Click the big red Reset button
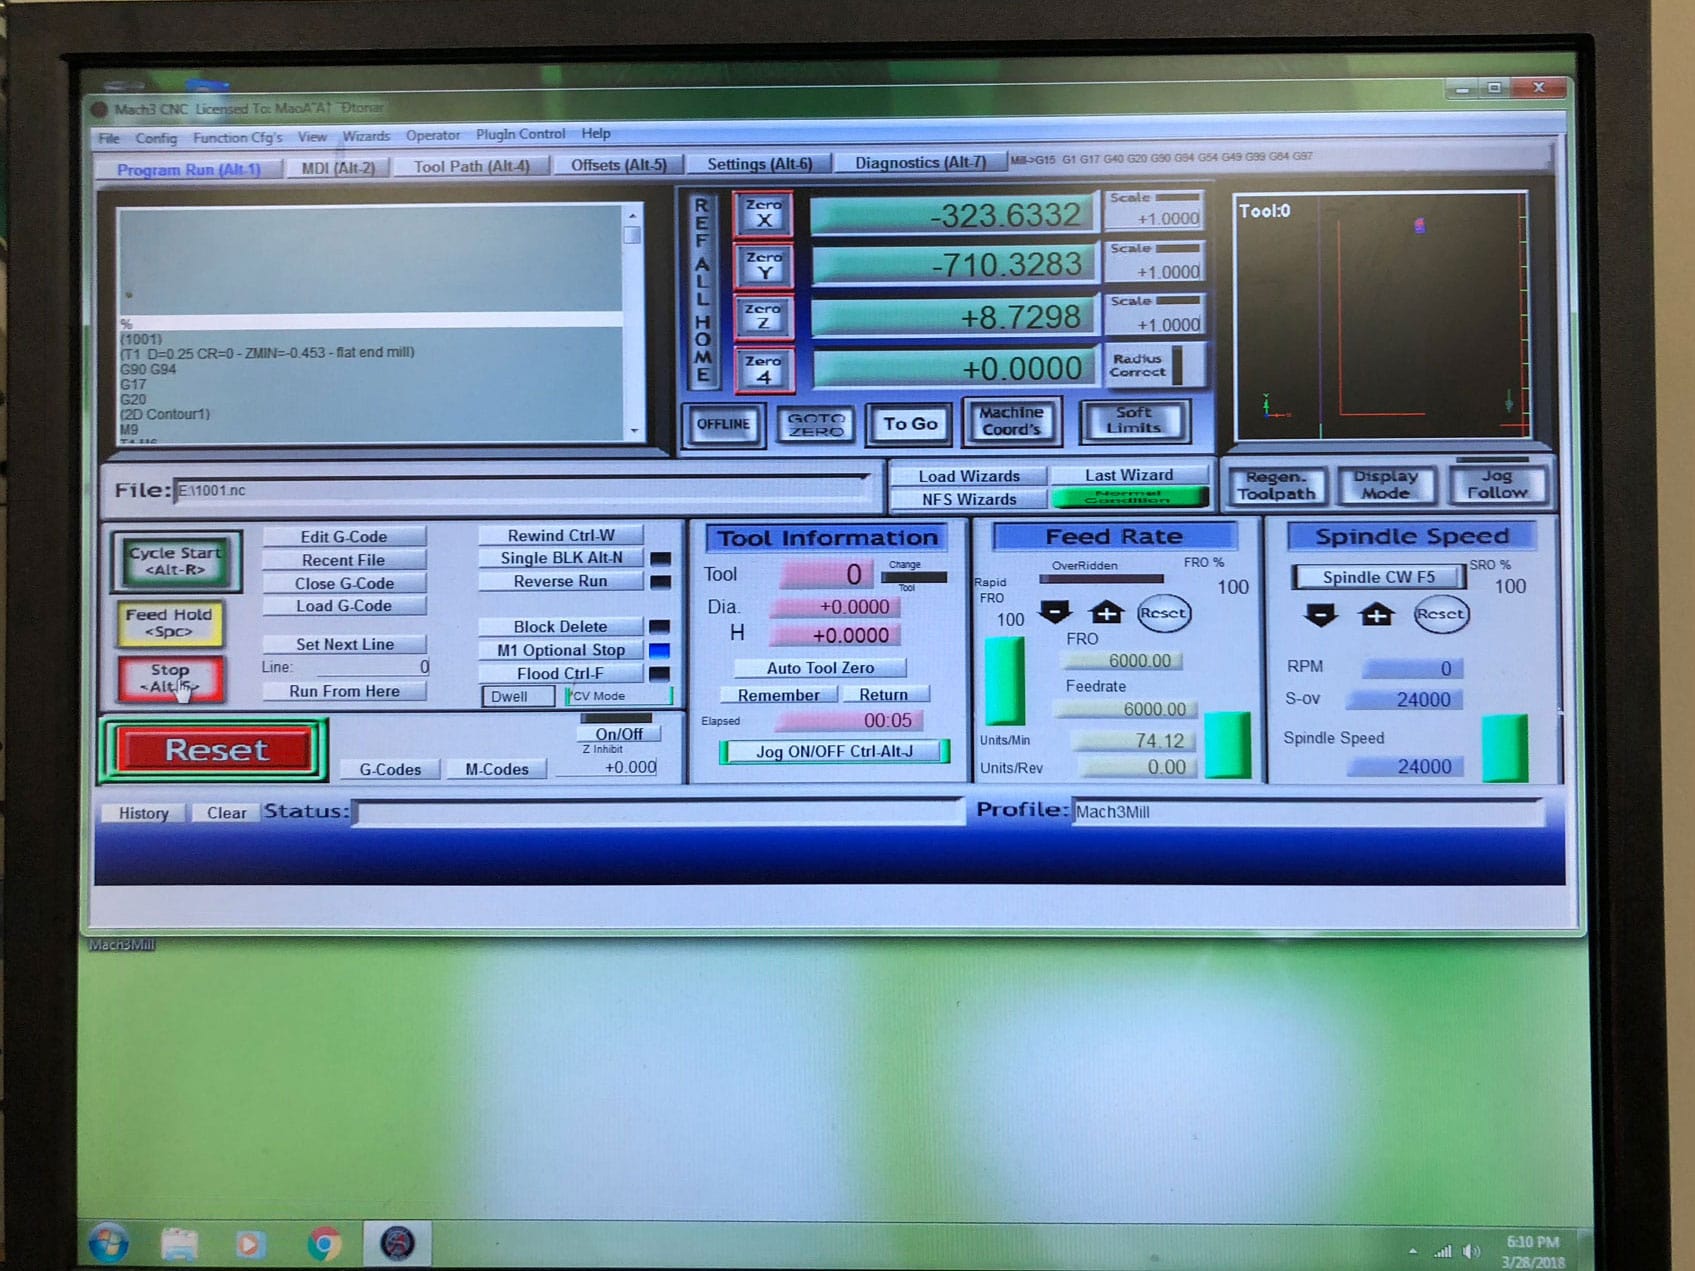 click(x=214, y=750)
